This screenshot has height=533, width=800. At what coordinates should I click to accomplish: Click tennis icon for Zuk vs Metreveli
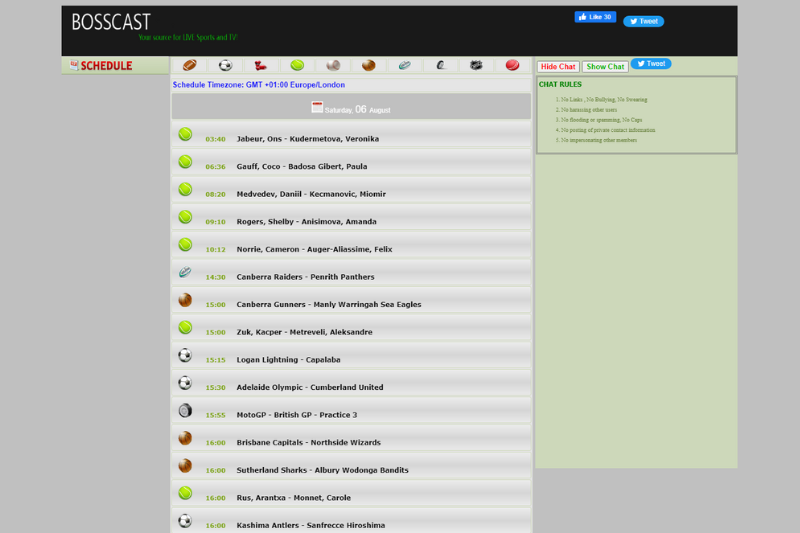pyautogui.click(x=185, y=327)
